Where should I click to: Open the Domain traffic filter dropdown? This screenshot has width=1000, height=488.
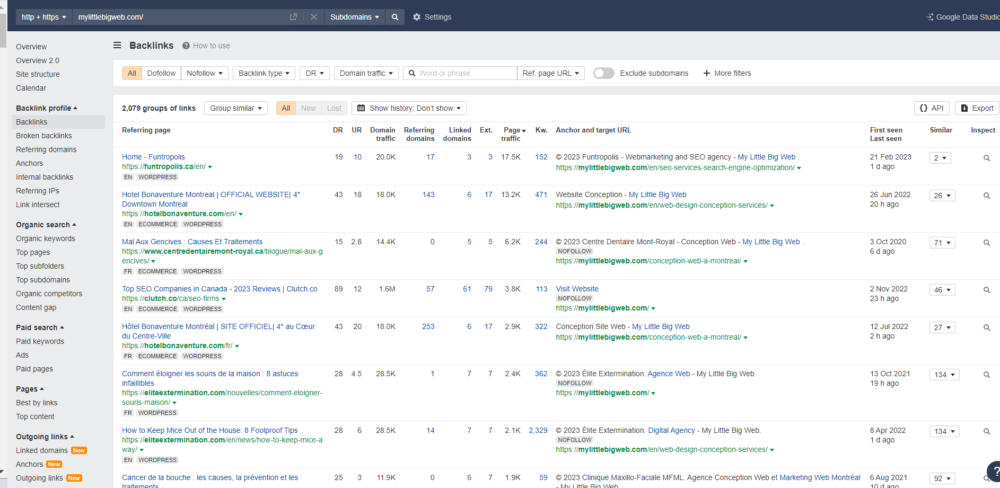point(366,73)
